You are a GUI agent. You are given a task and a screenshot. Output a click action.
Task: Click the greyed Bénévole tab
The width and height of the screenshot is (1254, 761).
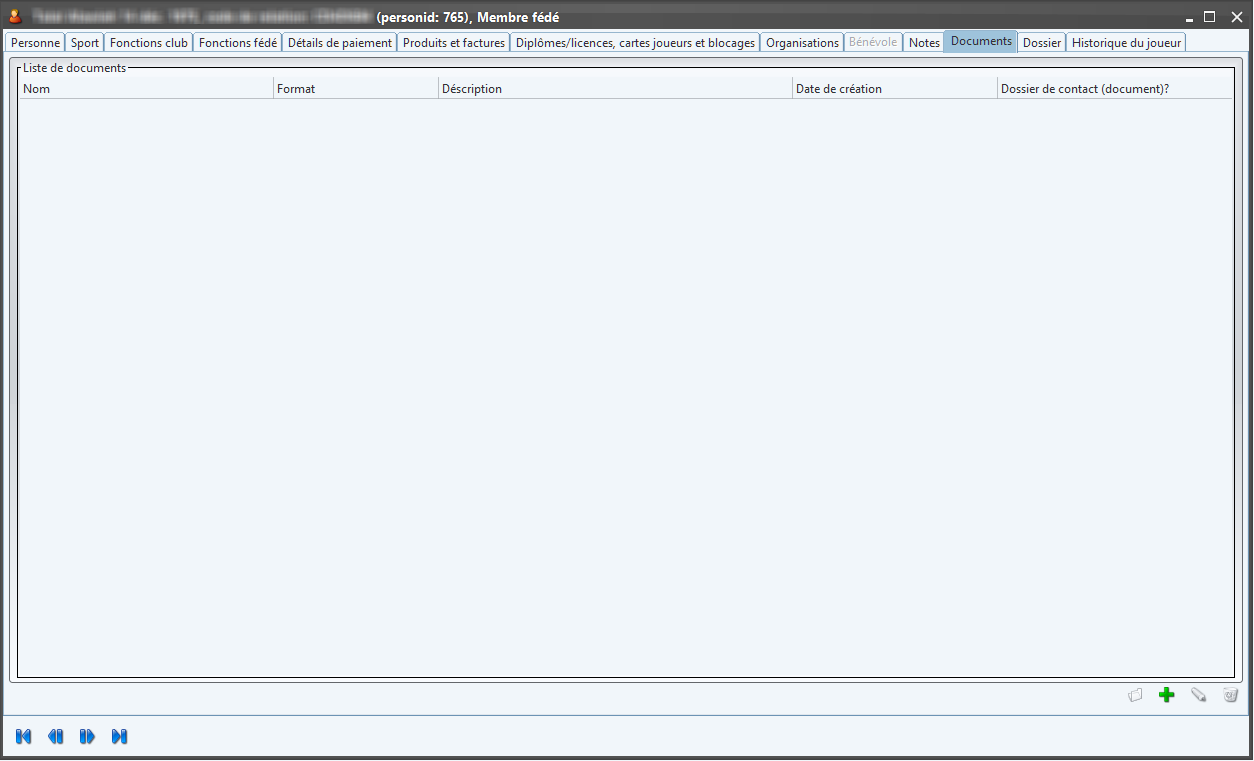(x=873, y=42)
